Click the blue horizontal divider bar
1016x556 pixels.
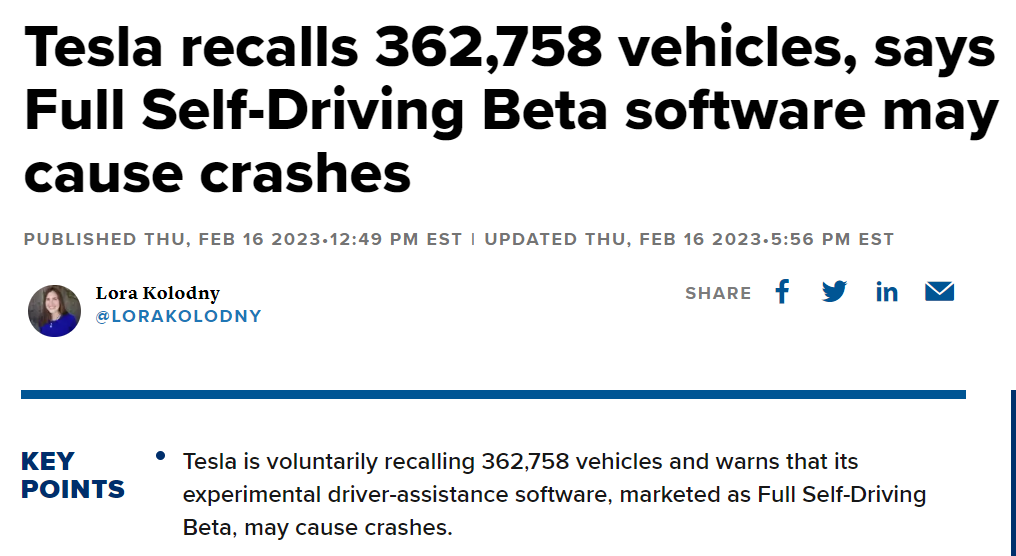(x=493, y=394)
